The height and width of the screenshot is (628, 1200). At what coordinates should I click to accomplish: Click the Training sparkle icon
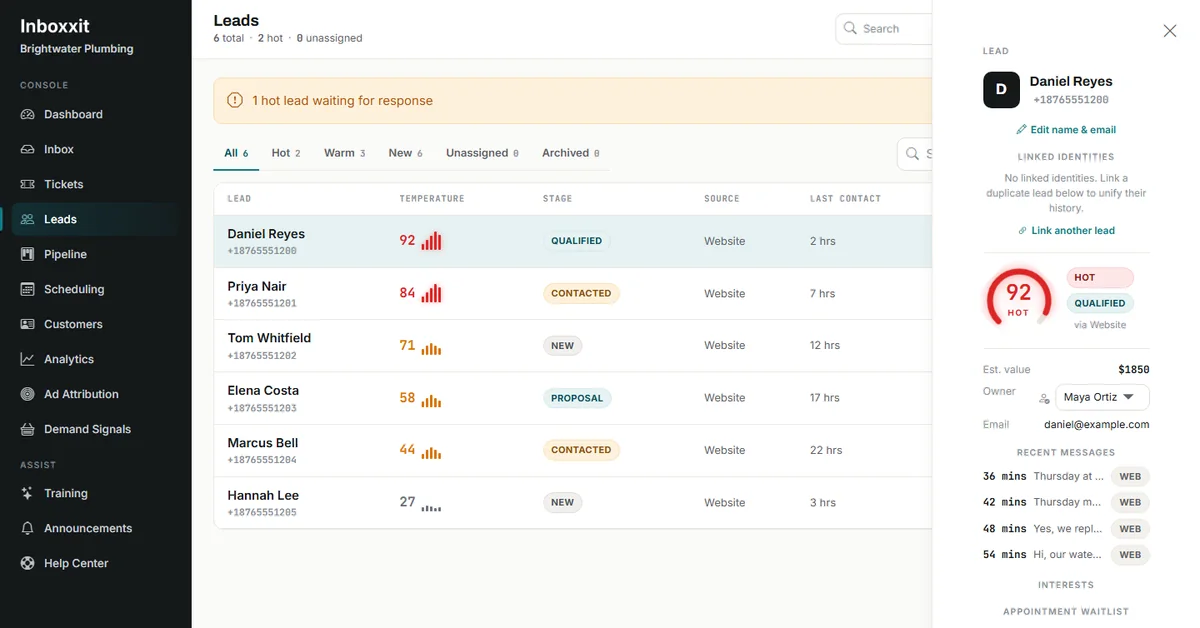click(x=28, y=493)
